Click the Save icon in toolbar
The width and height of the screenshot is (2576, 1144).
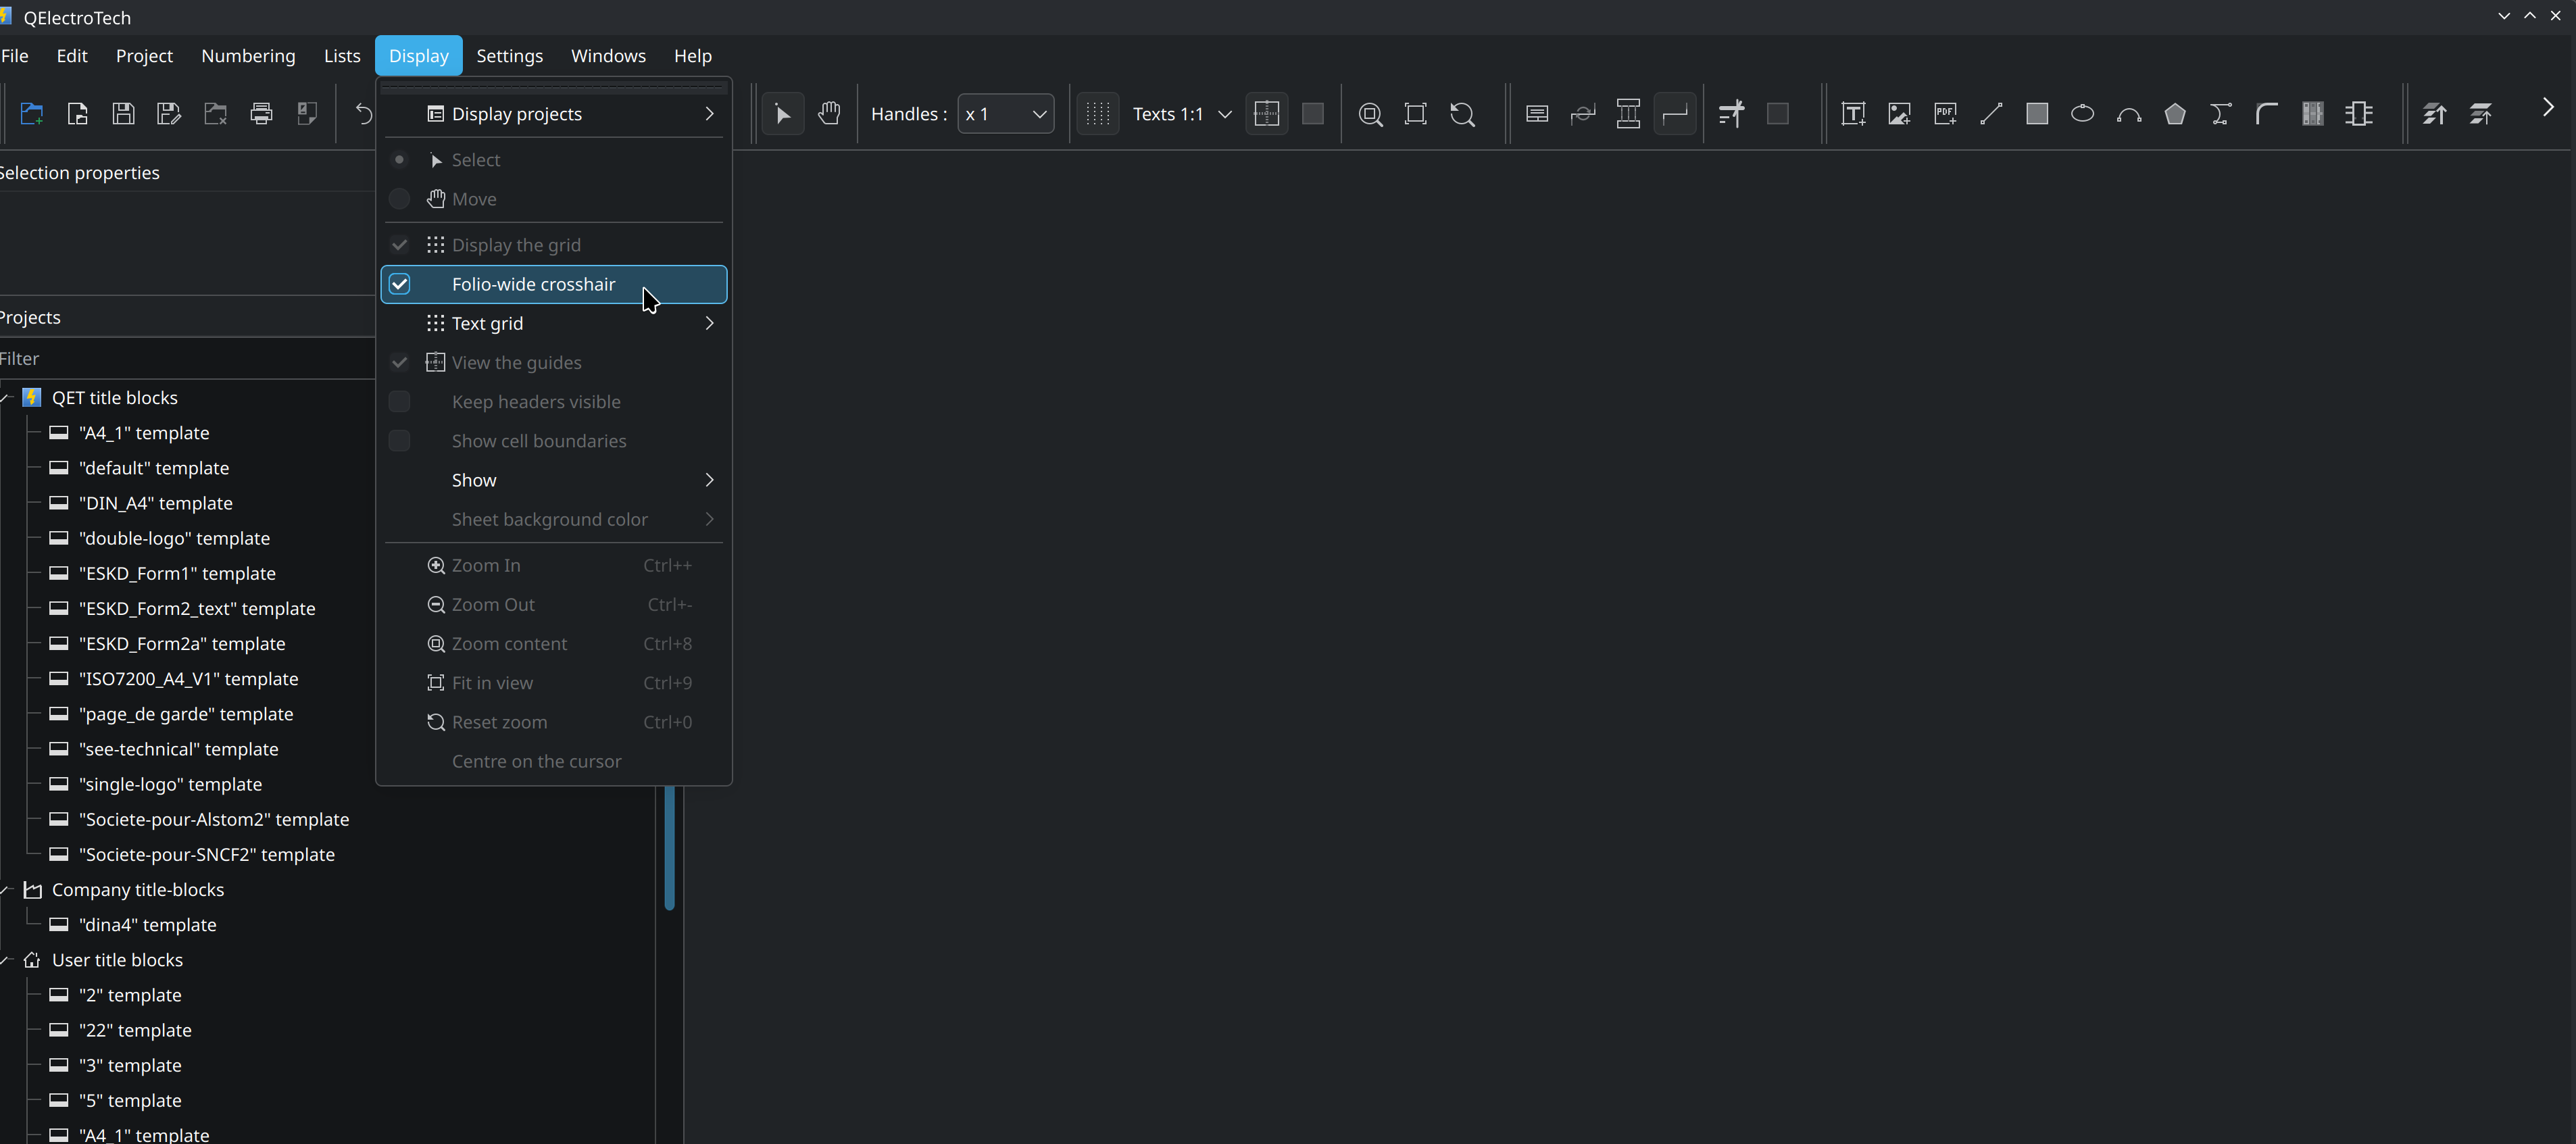(123, 114)
